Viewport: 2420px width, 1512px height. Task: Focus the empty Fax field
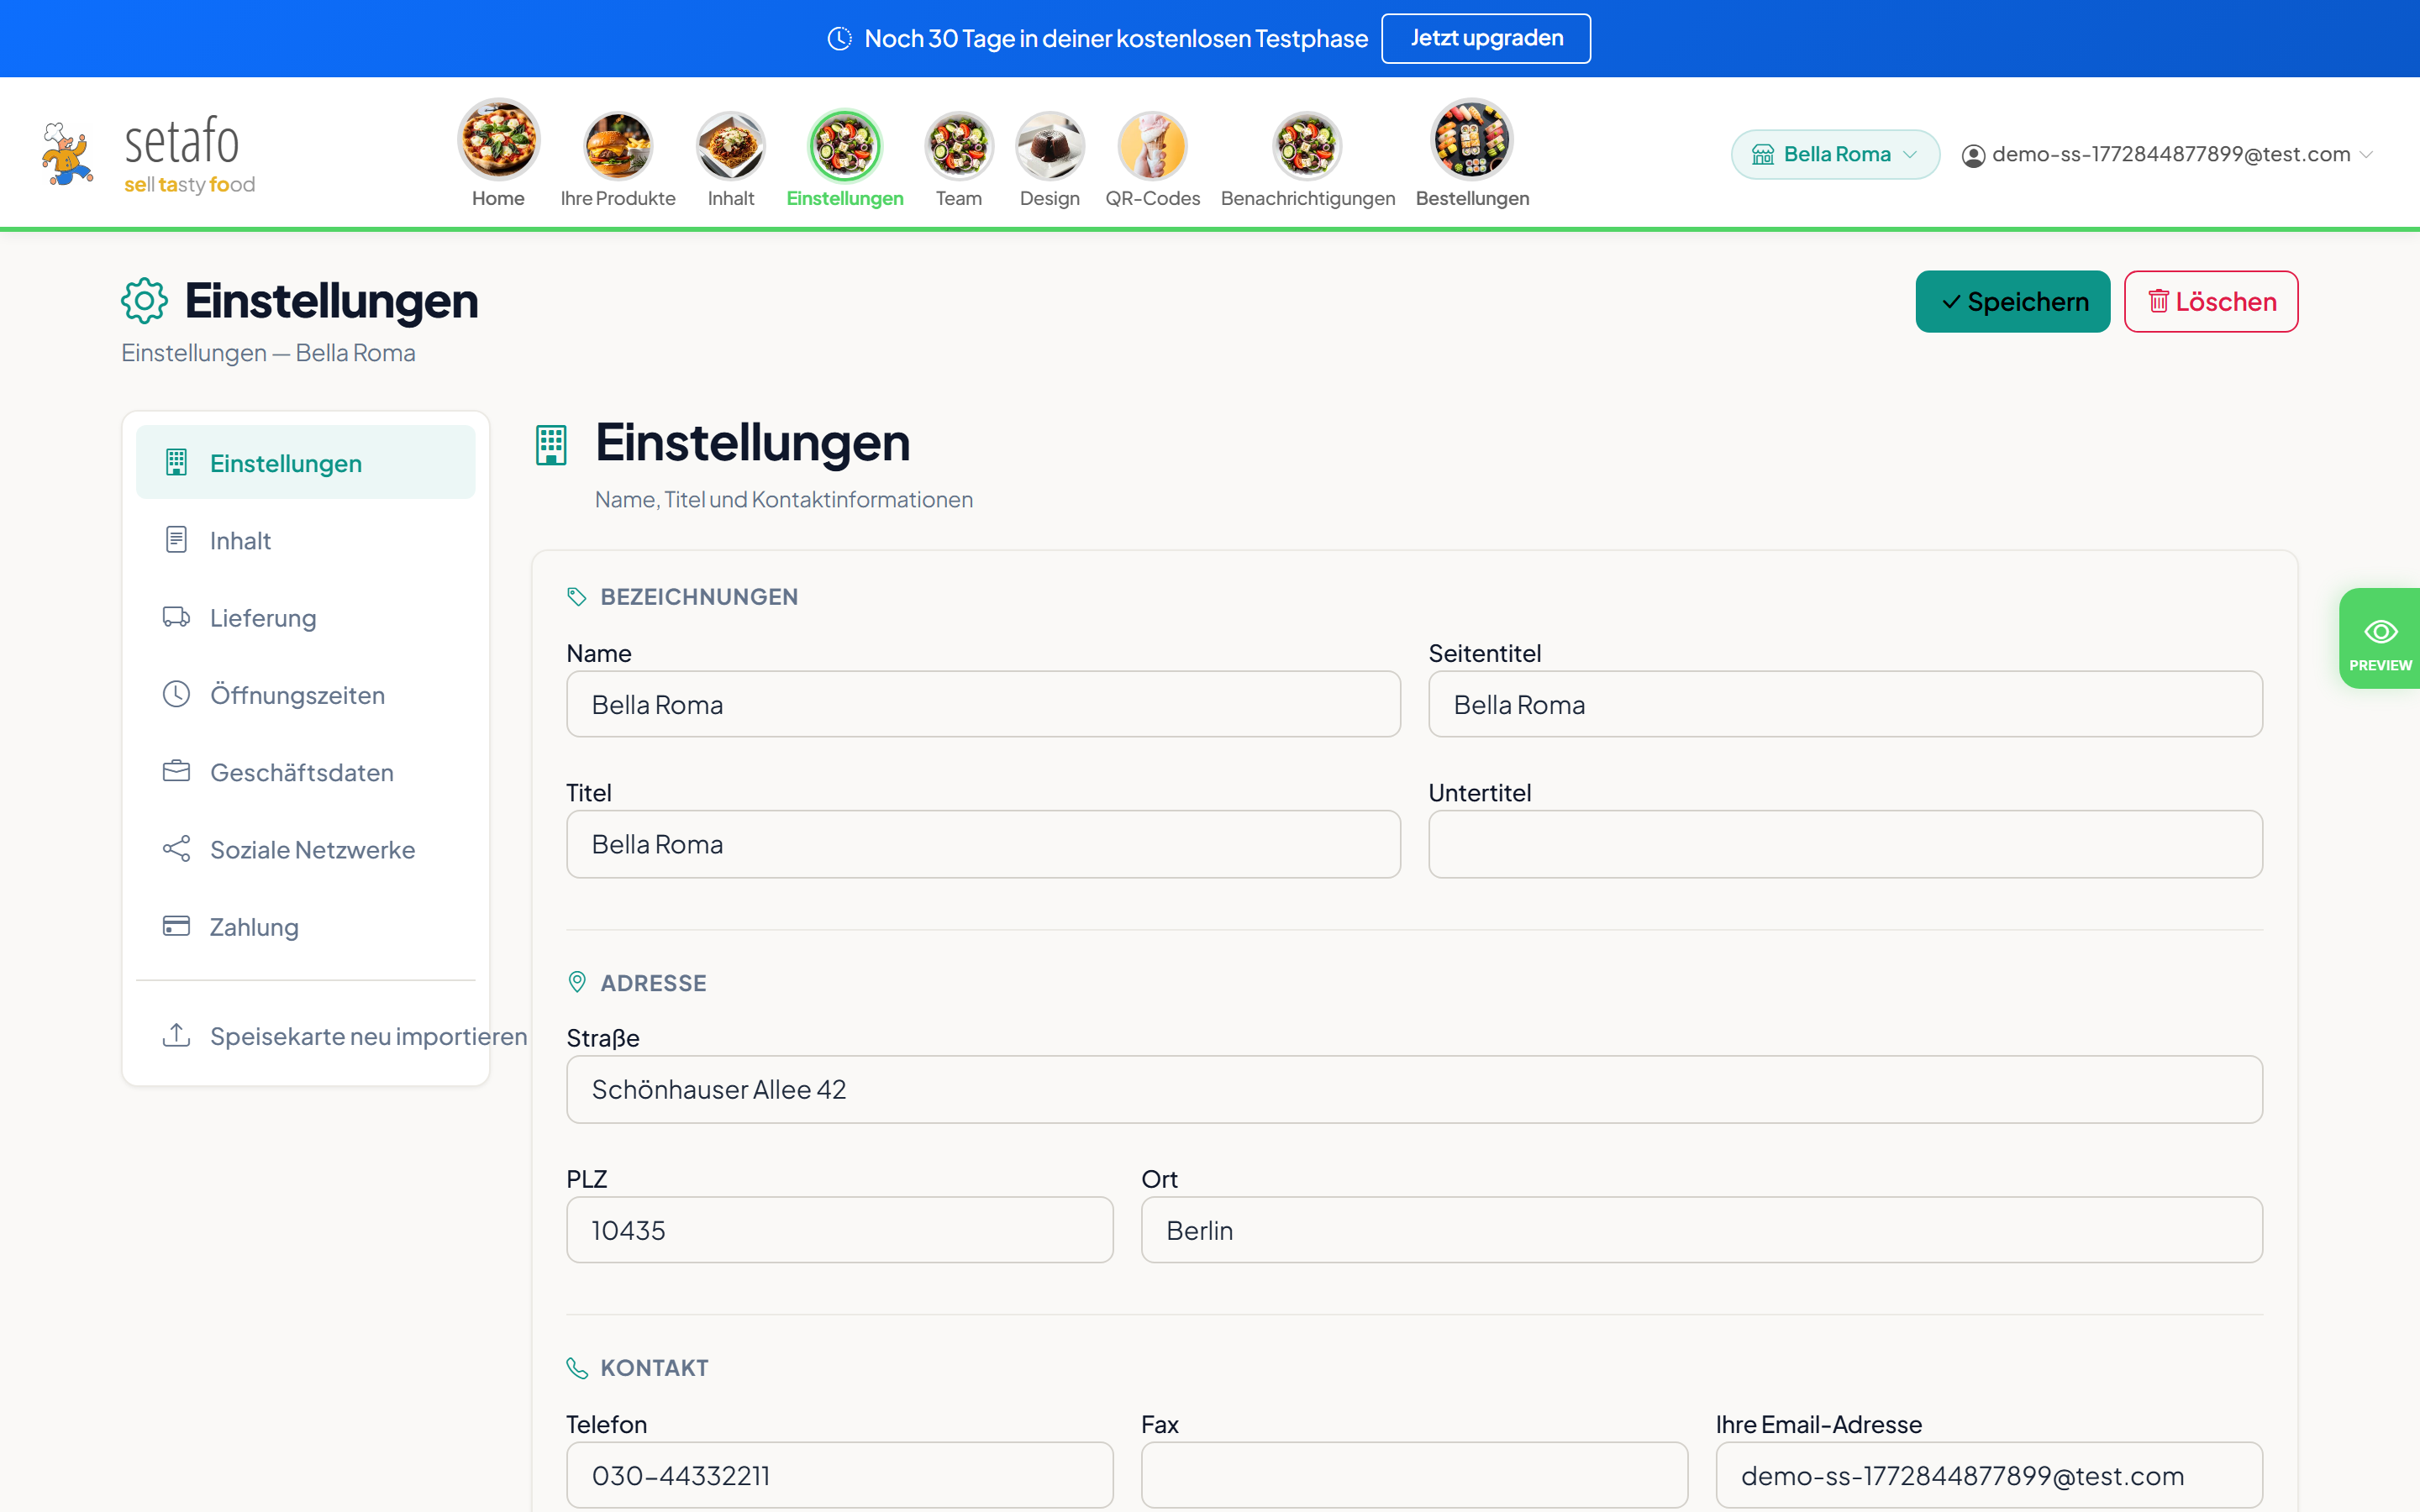[1414, 1475]
